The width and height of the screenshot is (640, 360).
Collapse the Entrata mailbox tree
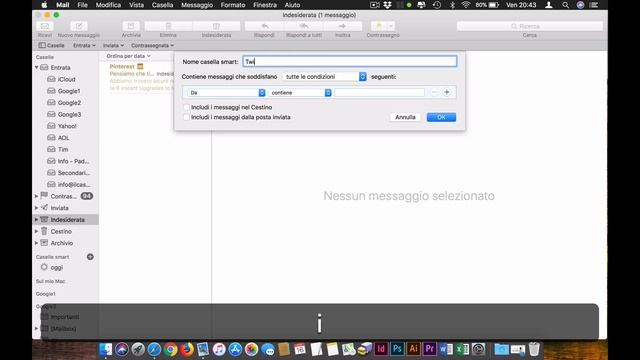pos(37,67)
